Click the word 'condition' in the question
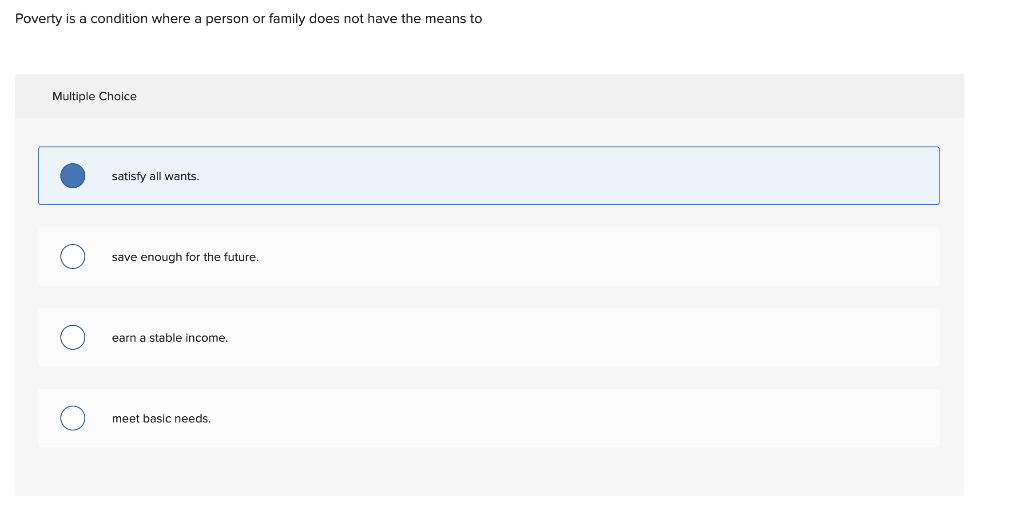 [119, 19]
